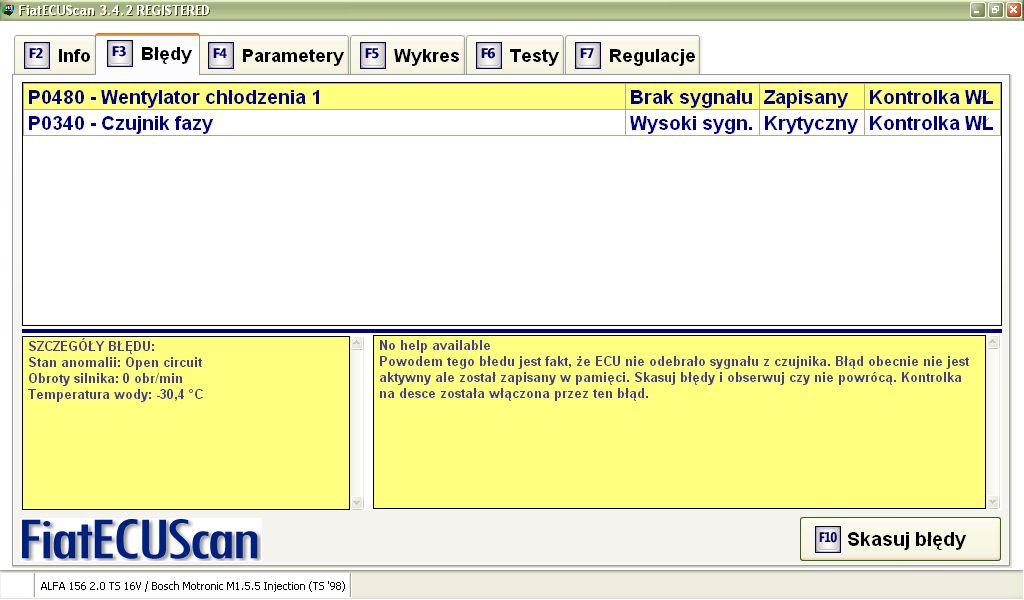Open the Regulacje tab
Screen dimensions: 1024x600
coord(632,55)
